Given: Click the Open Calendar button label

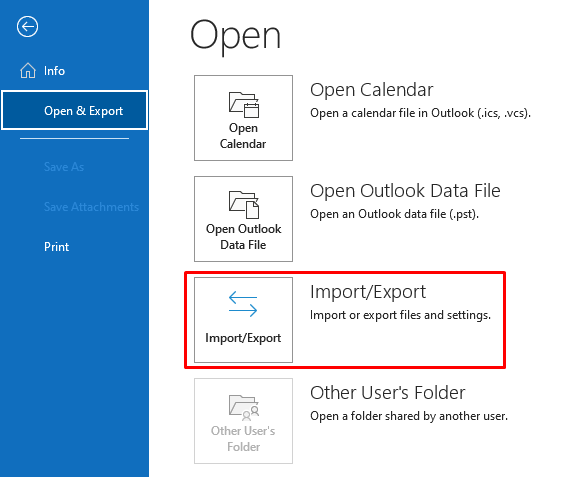Looking at the screenshot, I should tap(243, 136).
